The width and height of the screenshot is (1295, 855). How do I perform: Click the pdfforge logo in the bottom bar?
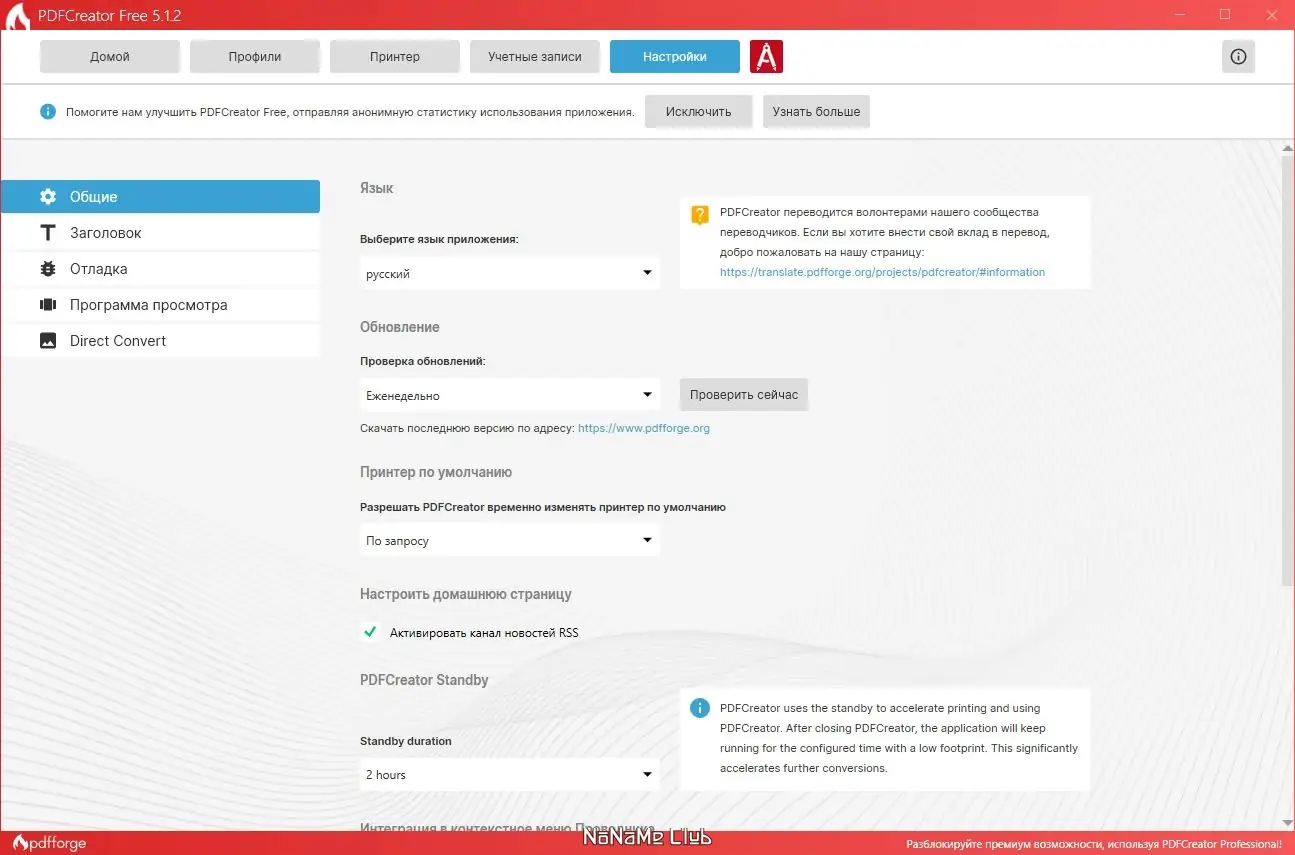point(48,843)
